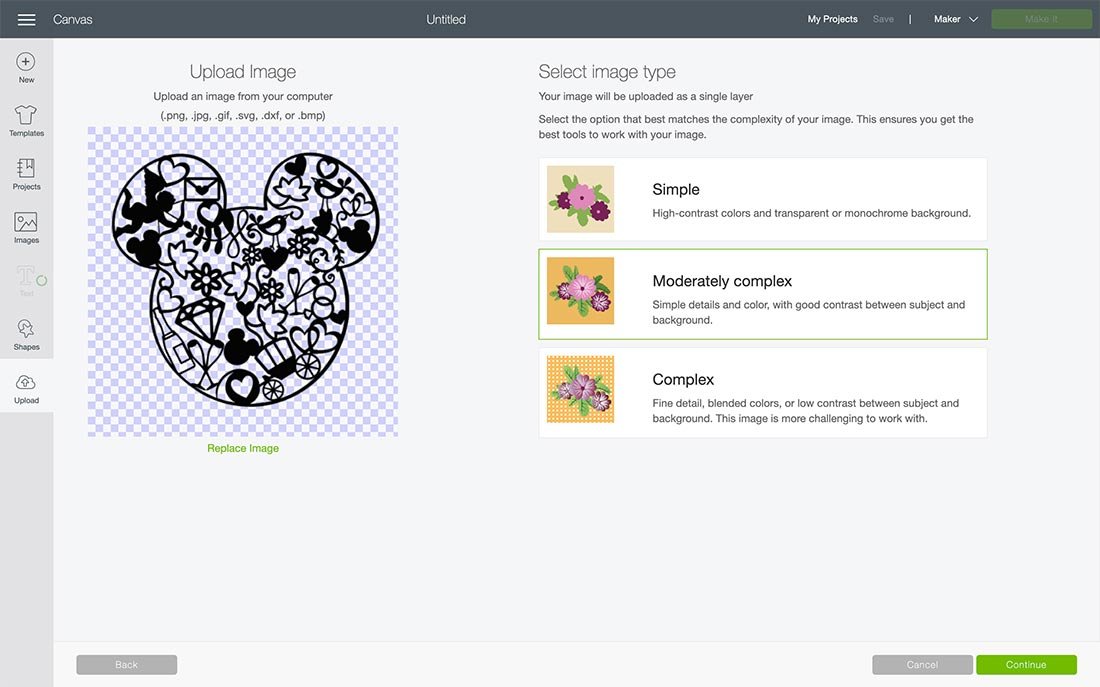
Task: Open the hamburger menu
Action: (26, 20)
